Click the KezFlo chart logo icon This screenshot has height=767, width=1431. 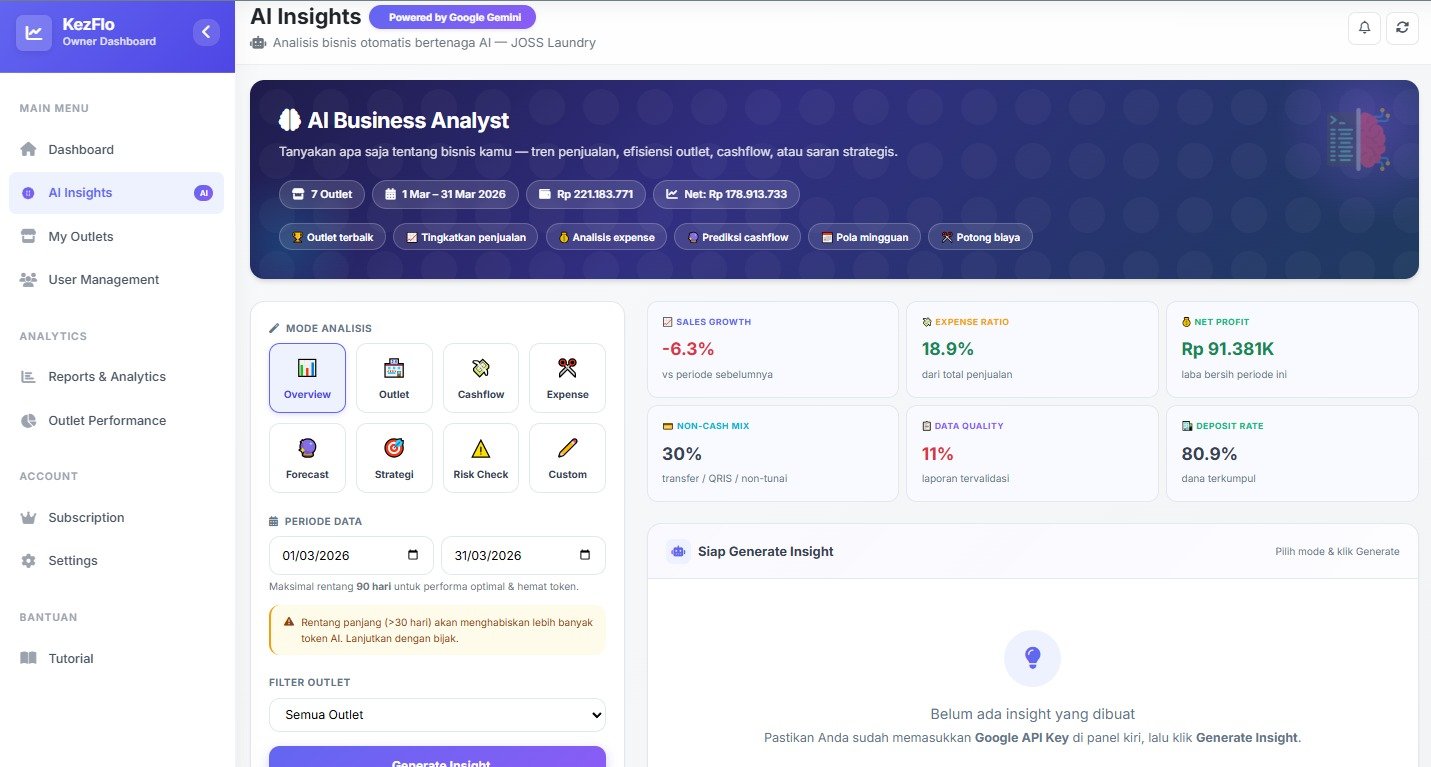coord(34,32)
